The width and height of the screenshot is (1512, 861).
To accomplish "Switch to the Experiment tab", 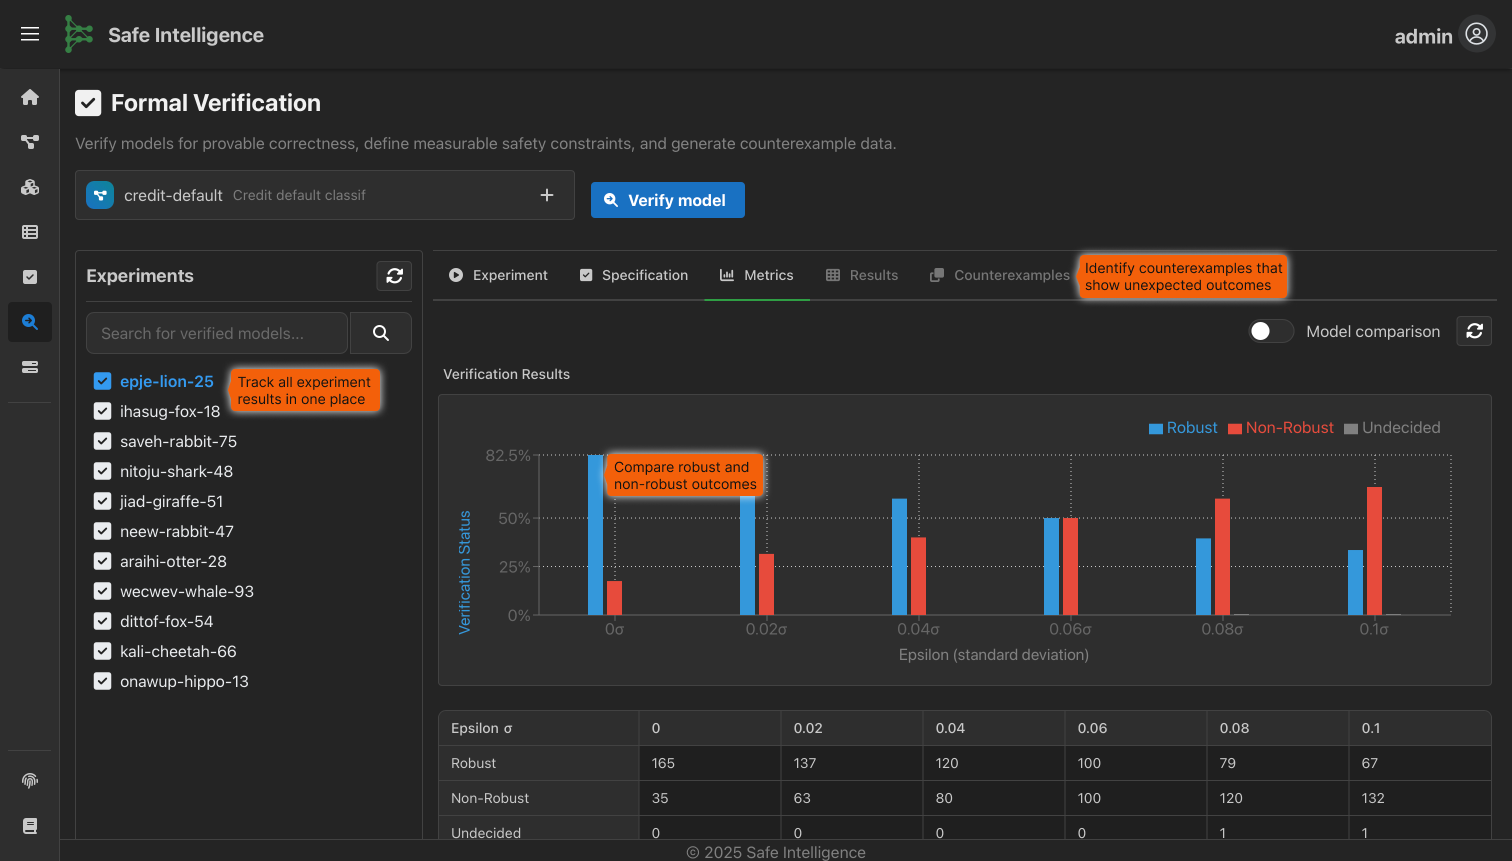I will click(x=498, y=275).
